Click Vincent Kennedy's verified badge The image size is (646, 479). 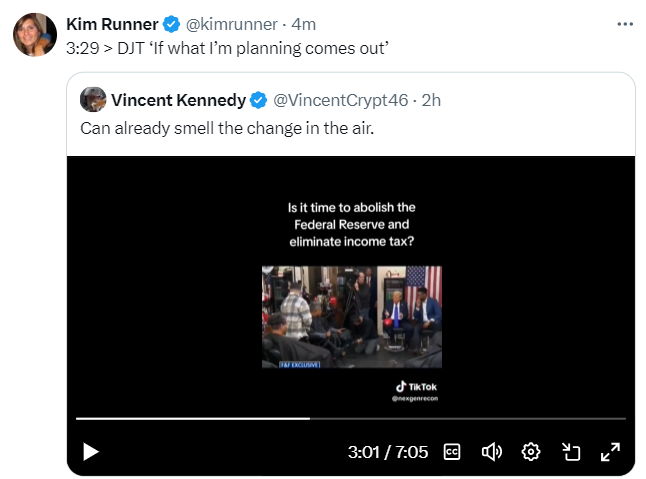[x=258, y=100]
